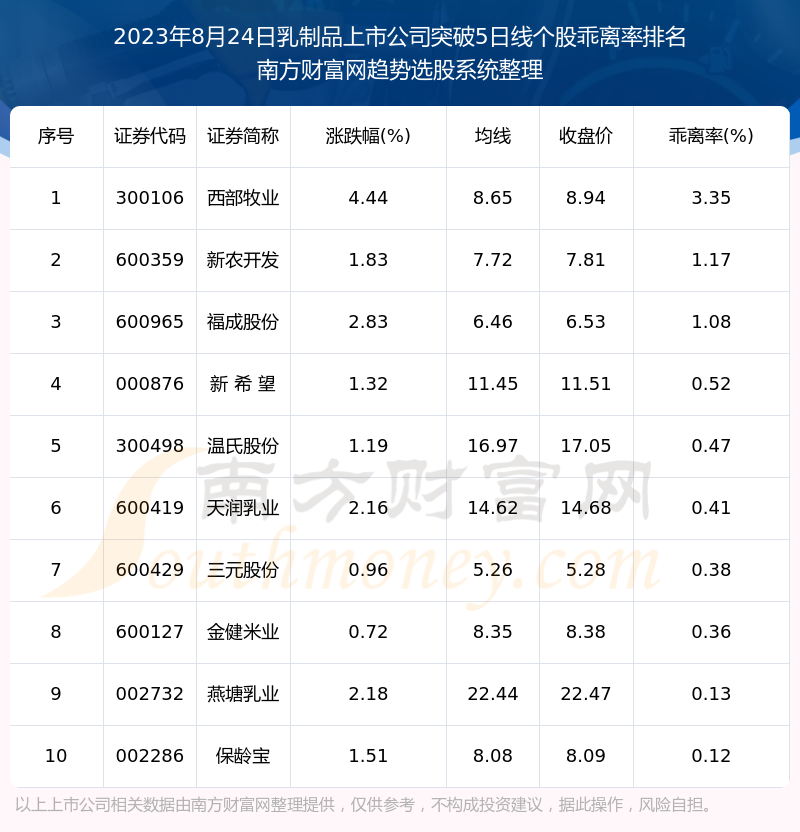Select stock code 600429
The image size is (800, 832).
click(150, 570)
